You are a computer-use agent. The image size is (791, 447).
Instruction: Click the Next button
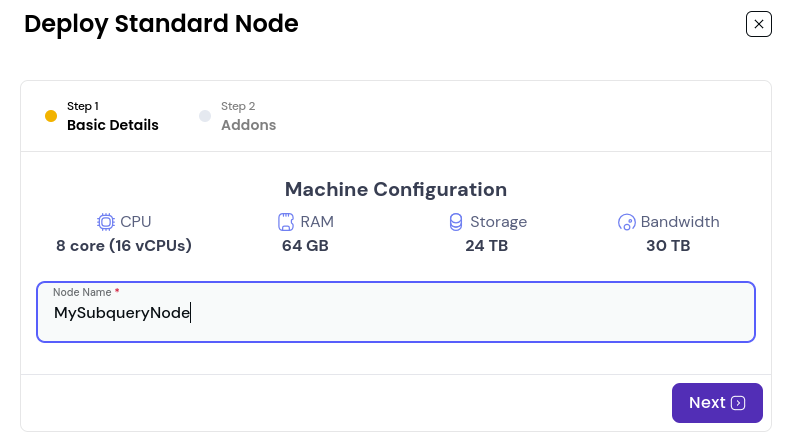click(x=717, y=403)
